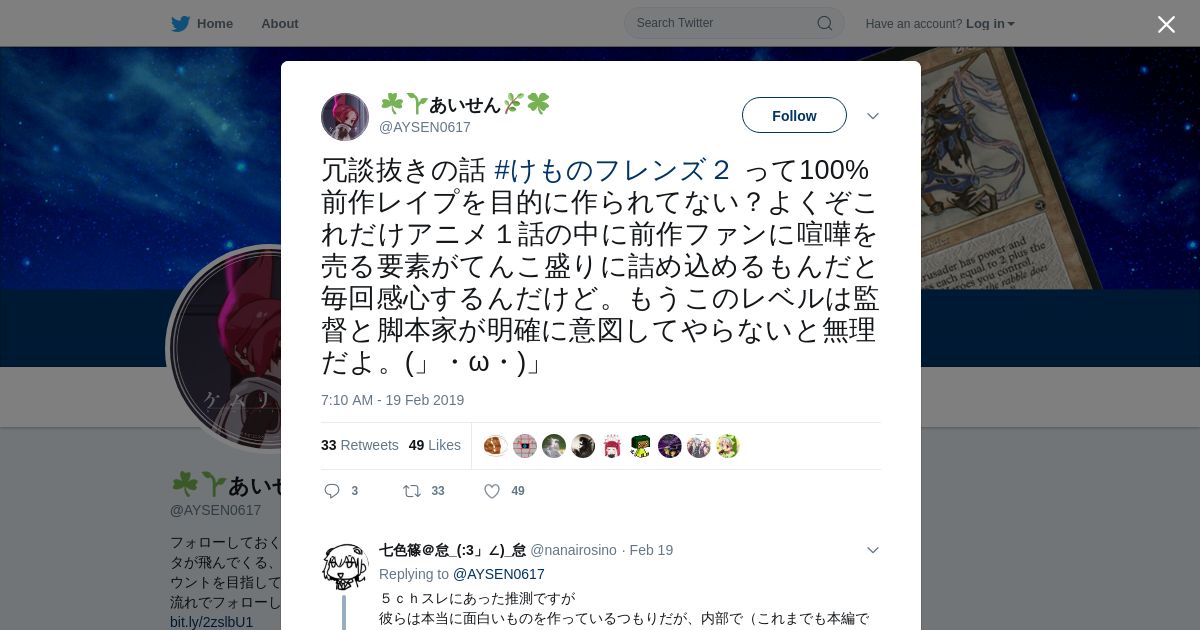Expand the tweet options chevron near Follow
The width and height of the screenshot is (1200, 630).
pos(872,116)
